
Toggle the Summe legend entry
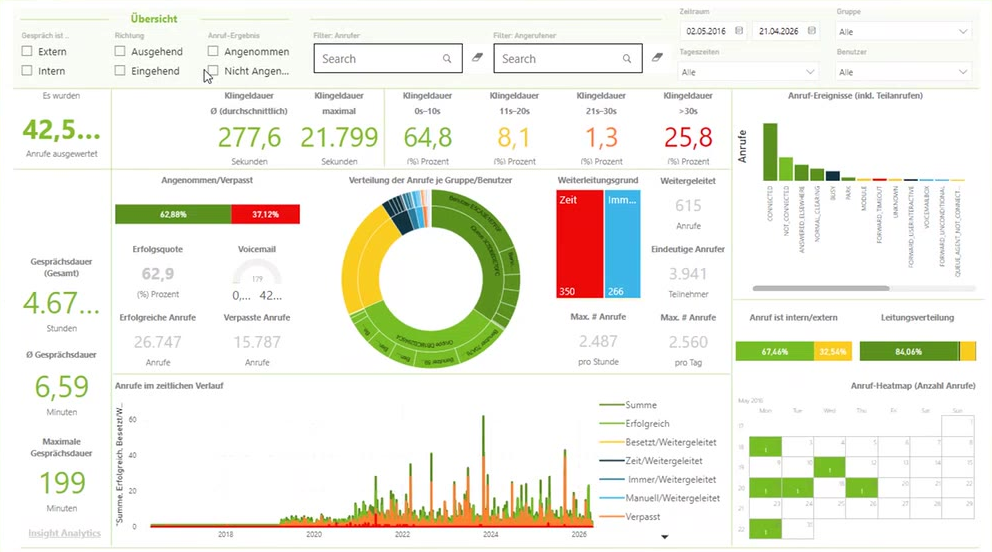[x=628, y=405]
